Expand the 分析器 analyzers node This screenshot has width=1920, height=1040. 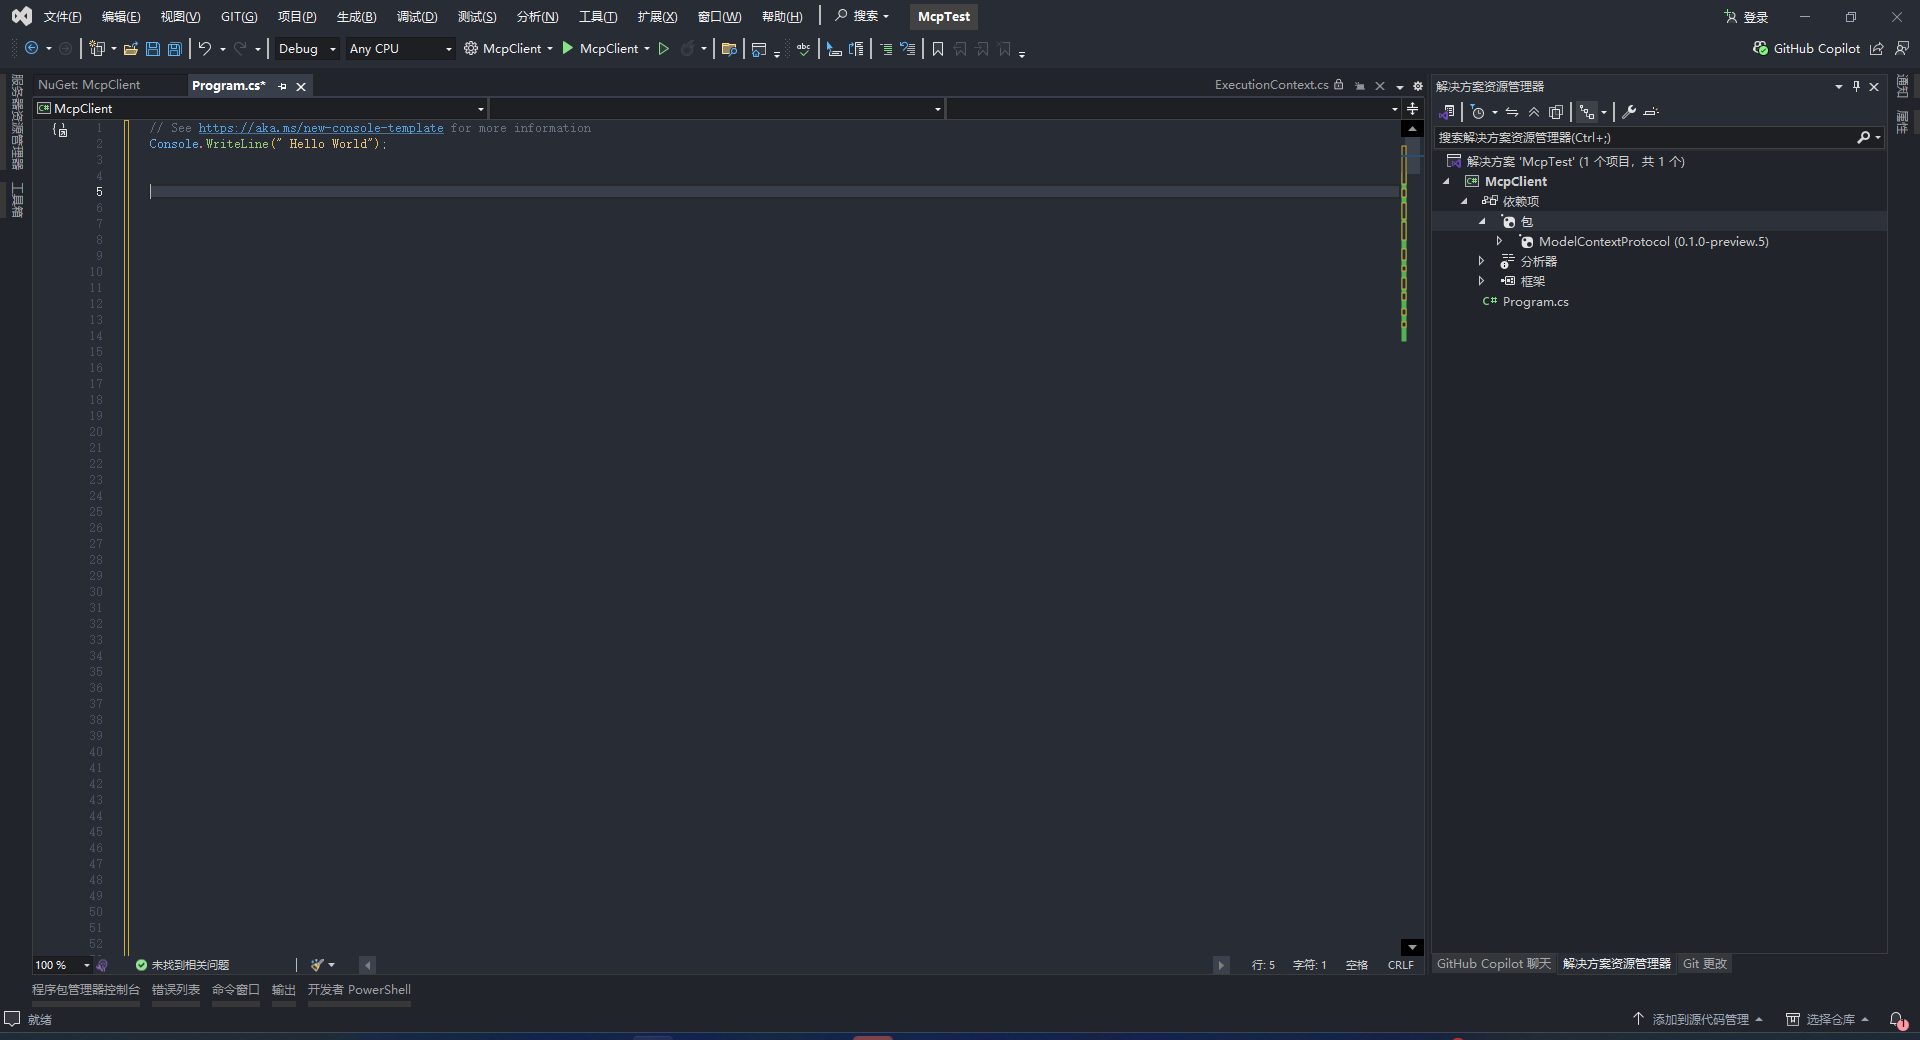(1481, 261)
